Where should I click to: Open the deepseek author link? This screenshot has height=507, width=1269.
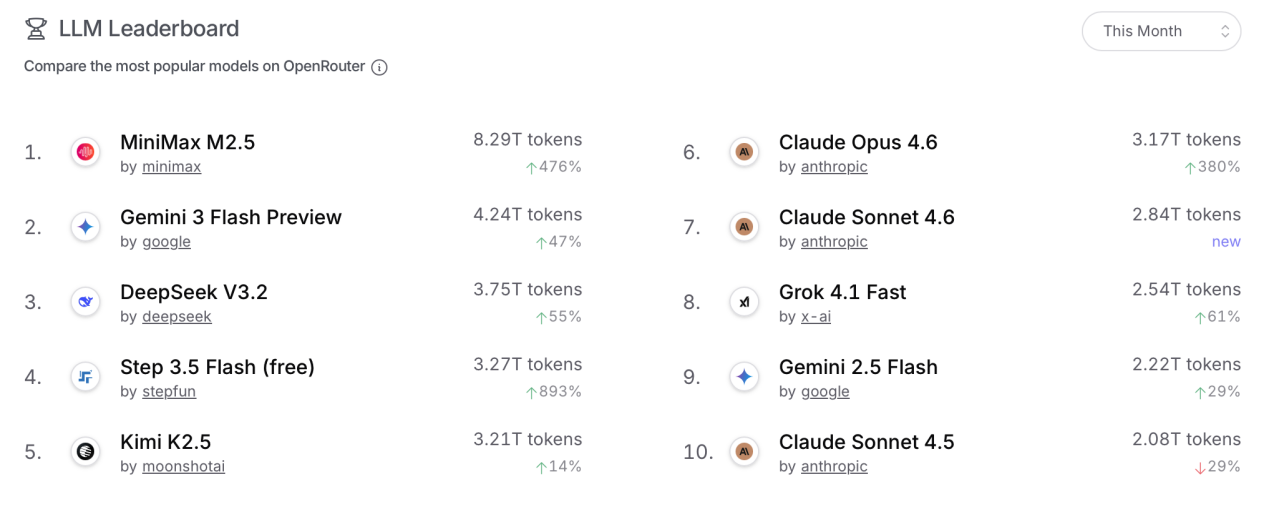point(176,317)
